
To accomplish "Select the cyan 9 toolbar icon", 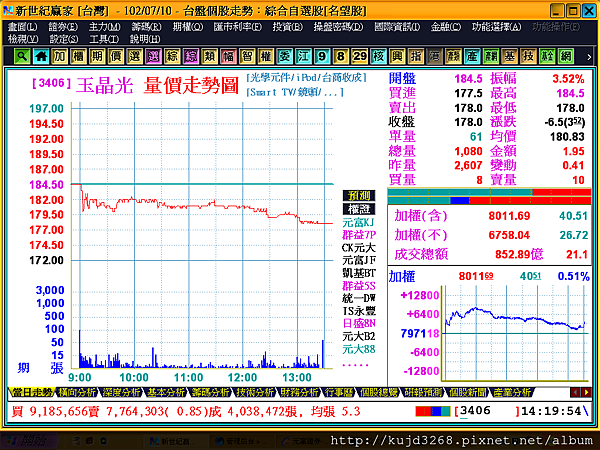I will point(322,57).
